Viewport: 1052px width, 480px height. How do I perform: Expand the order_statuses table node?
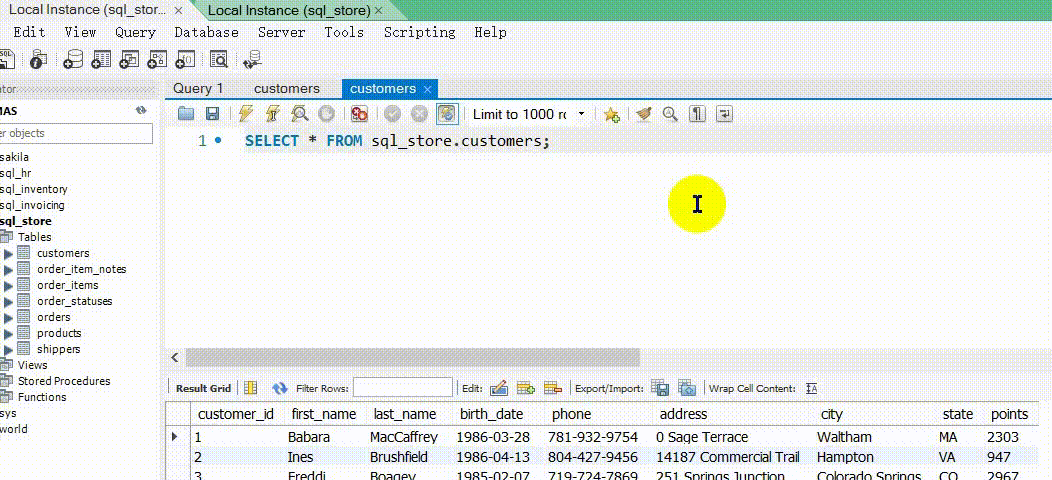[8, 301]
